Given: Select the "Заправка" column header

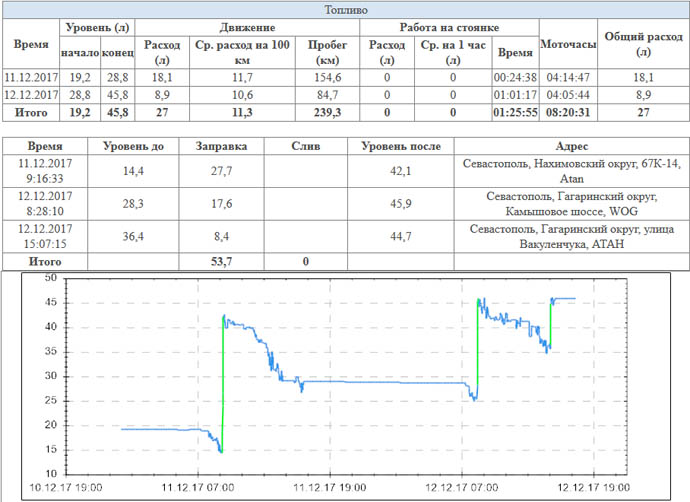Looking at the screenshot, I should click(214, 146).
